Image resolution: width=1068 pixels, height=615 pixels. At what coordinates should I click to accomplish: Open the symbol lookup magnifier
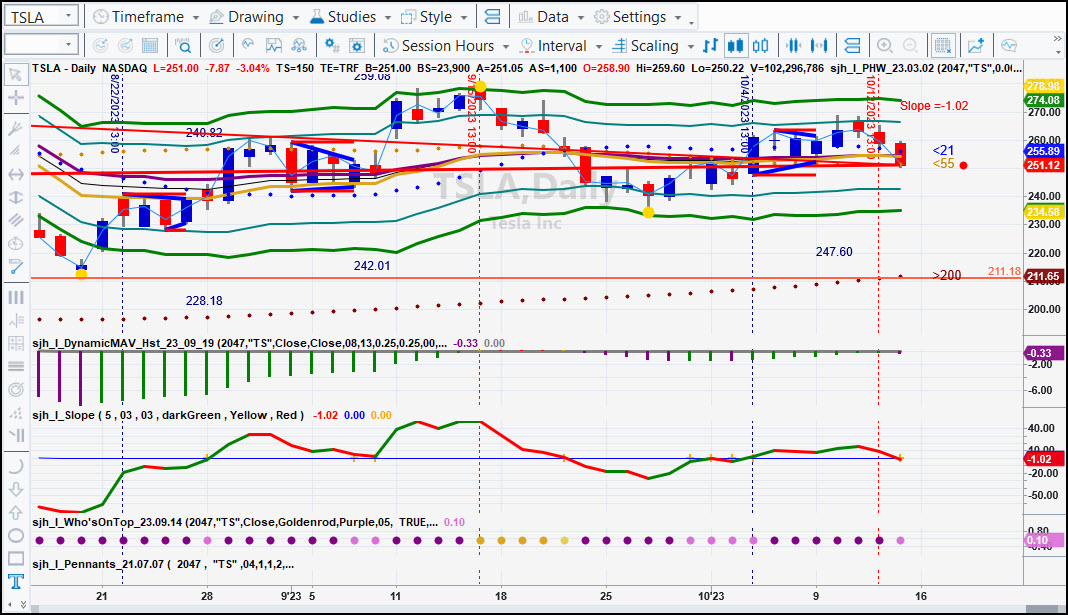point(183,46)
